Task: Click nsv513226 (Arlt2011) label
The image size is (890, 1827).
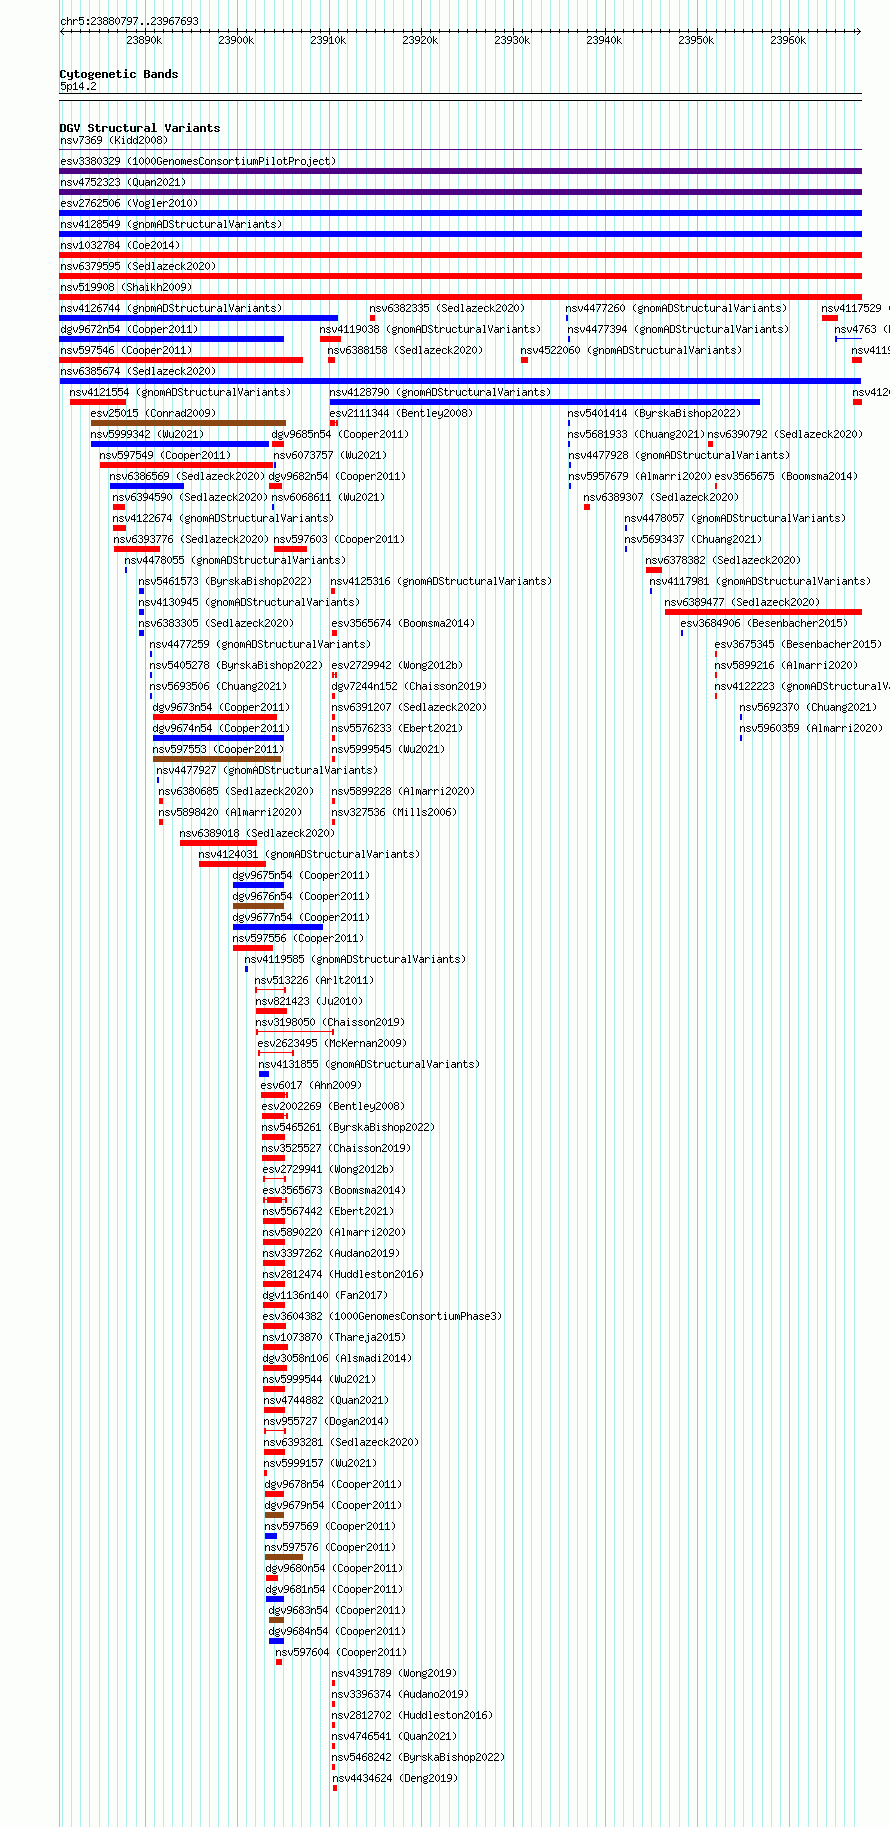Action: [x=314, y=980]
